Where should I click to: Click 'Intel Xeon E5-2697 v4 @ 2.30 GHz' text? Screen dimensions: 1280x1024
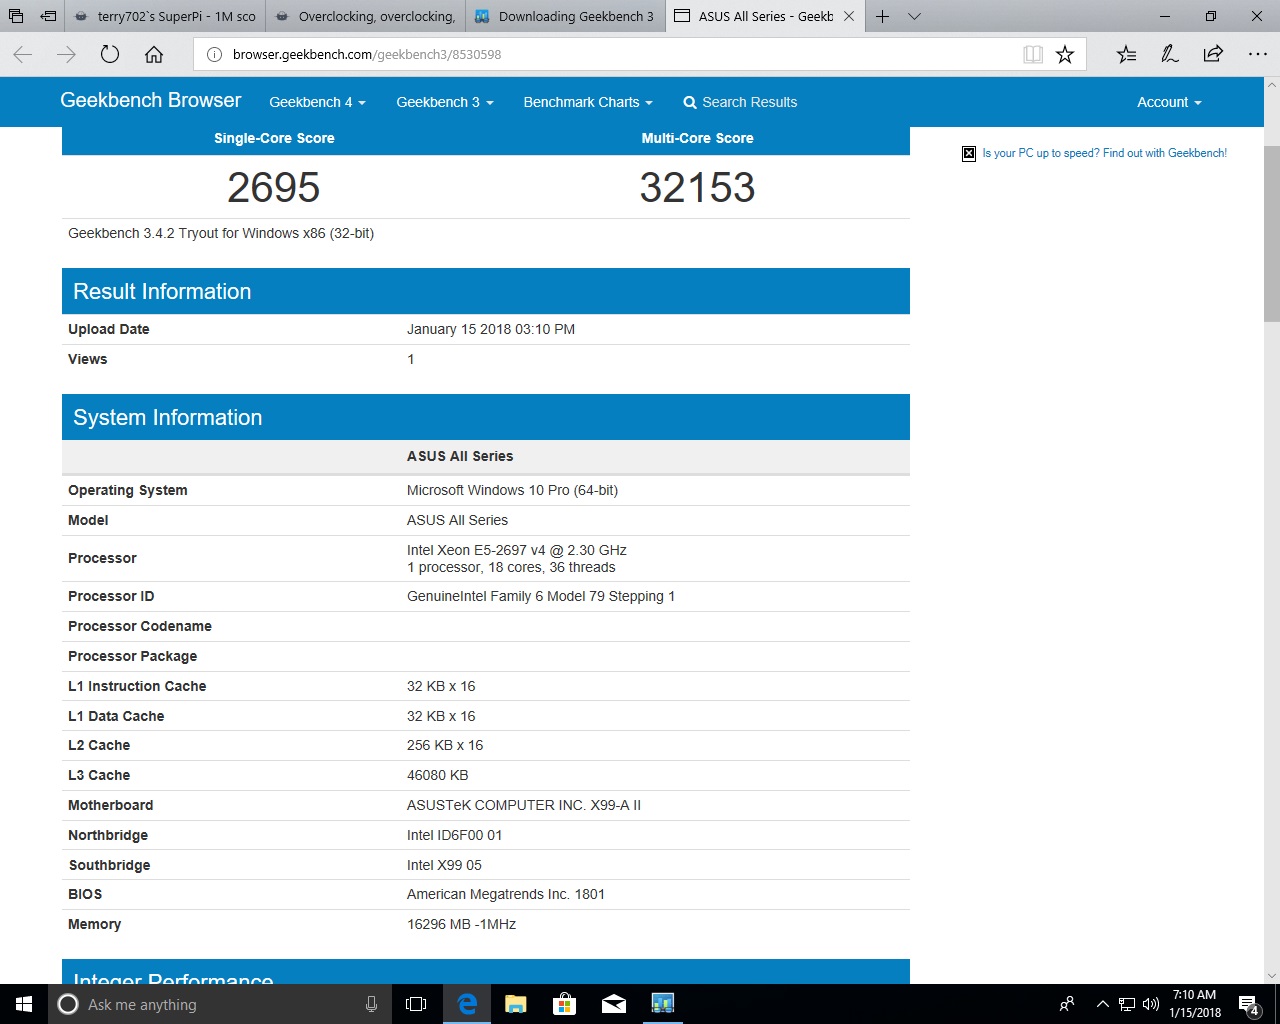tap(516, 550)
